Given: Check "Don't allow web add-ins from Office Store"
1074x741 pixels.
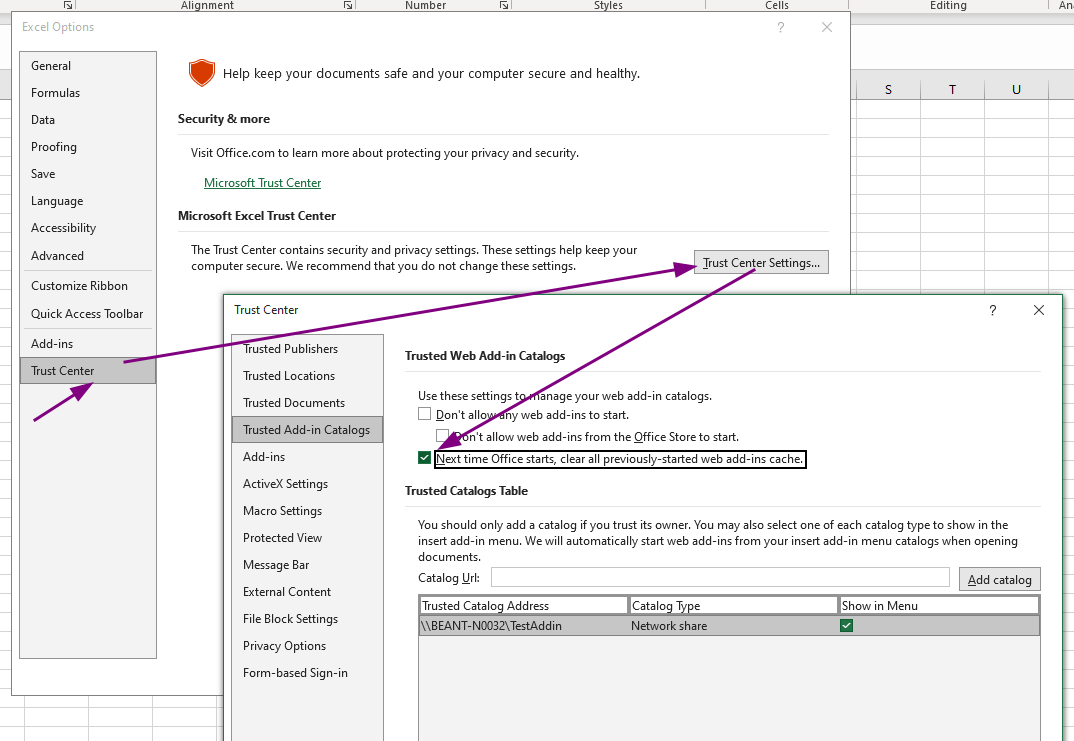Looking at the screenshot, I should pyautogui.click(x=443, y=436).
